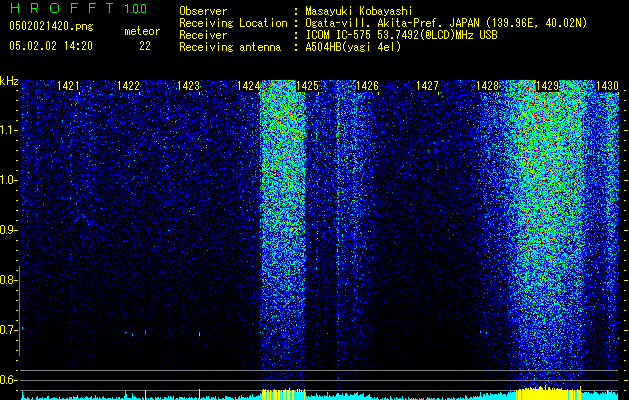Viewport: 629px width, 400px height.
Task: Click the version number 1.0.0
Action: [135, 8]
